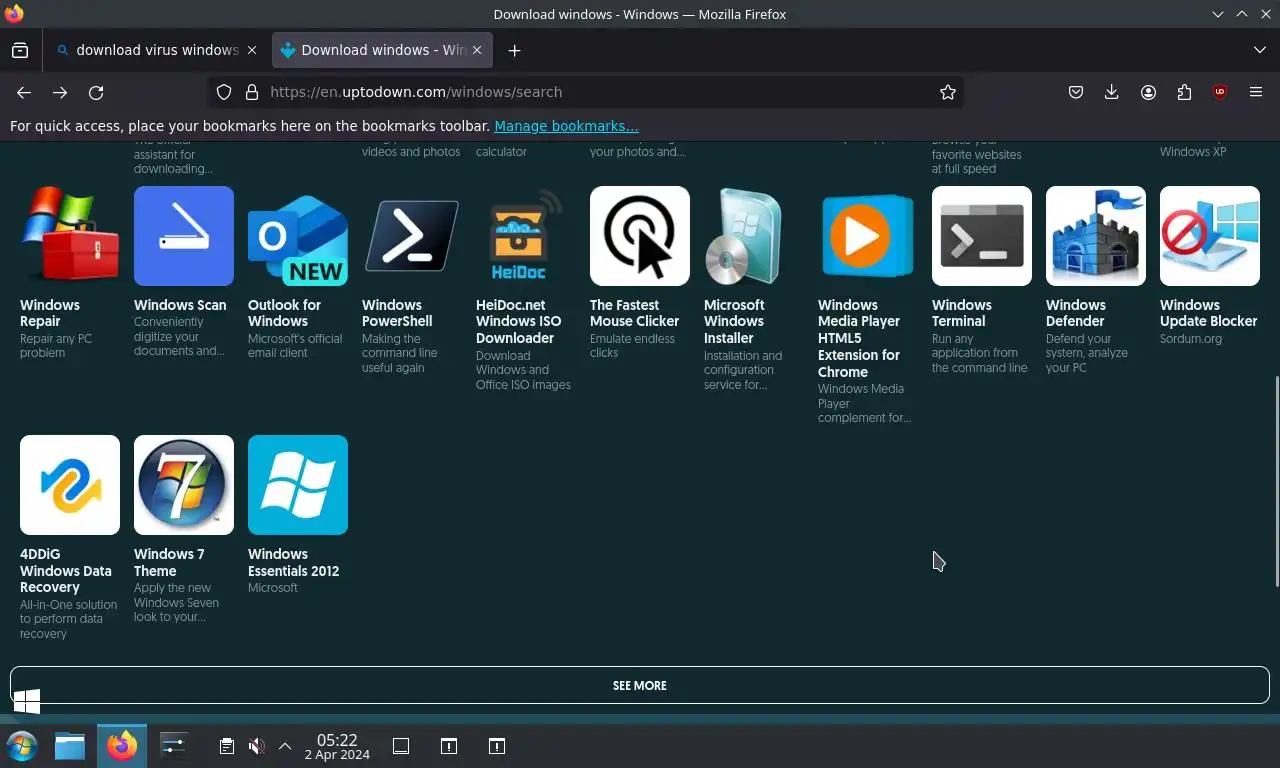Click 'Sordum.org' developer text

(x=1191, y=339)
